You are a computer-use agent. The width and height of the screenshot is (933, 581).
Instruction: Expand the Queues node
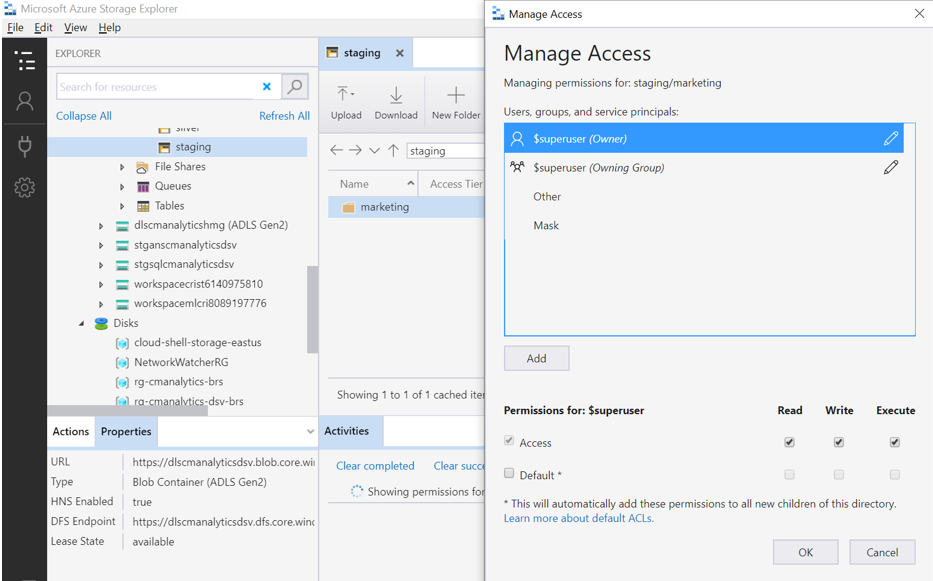(122, 187)
